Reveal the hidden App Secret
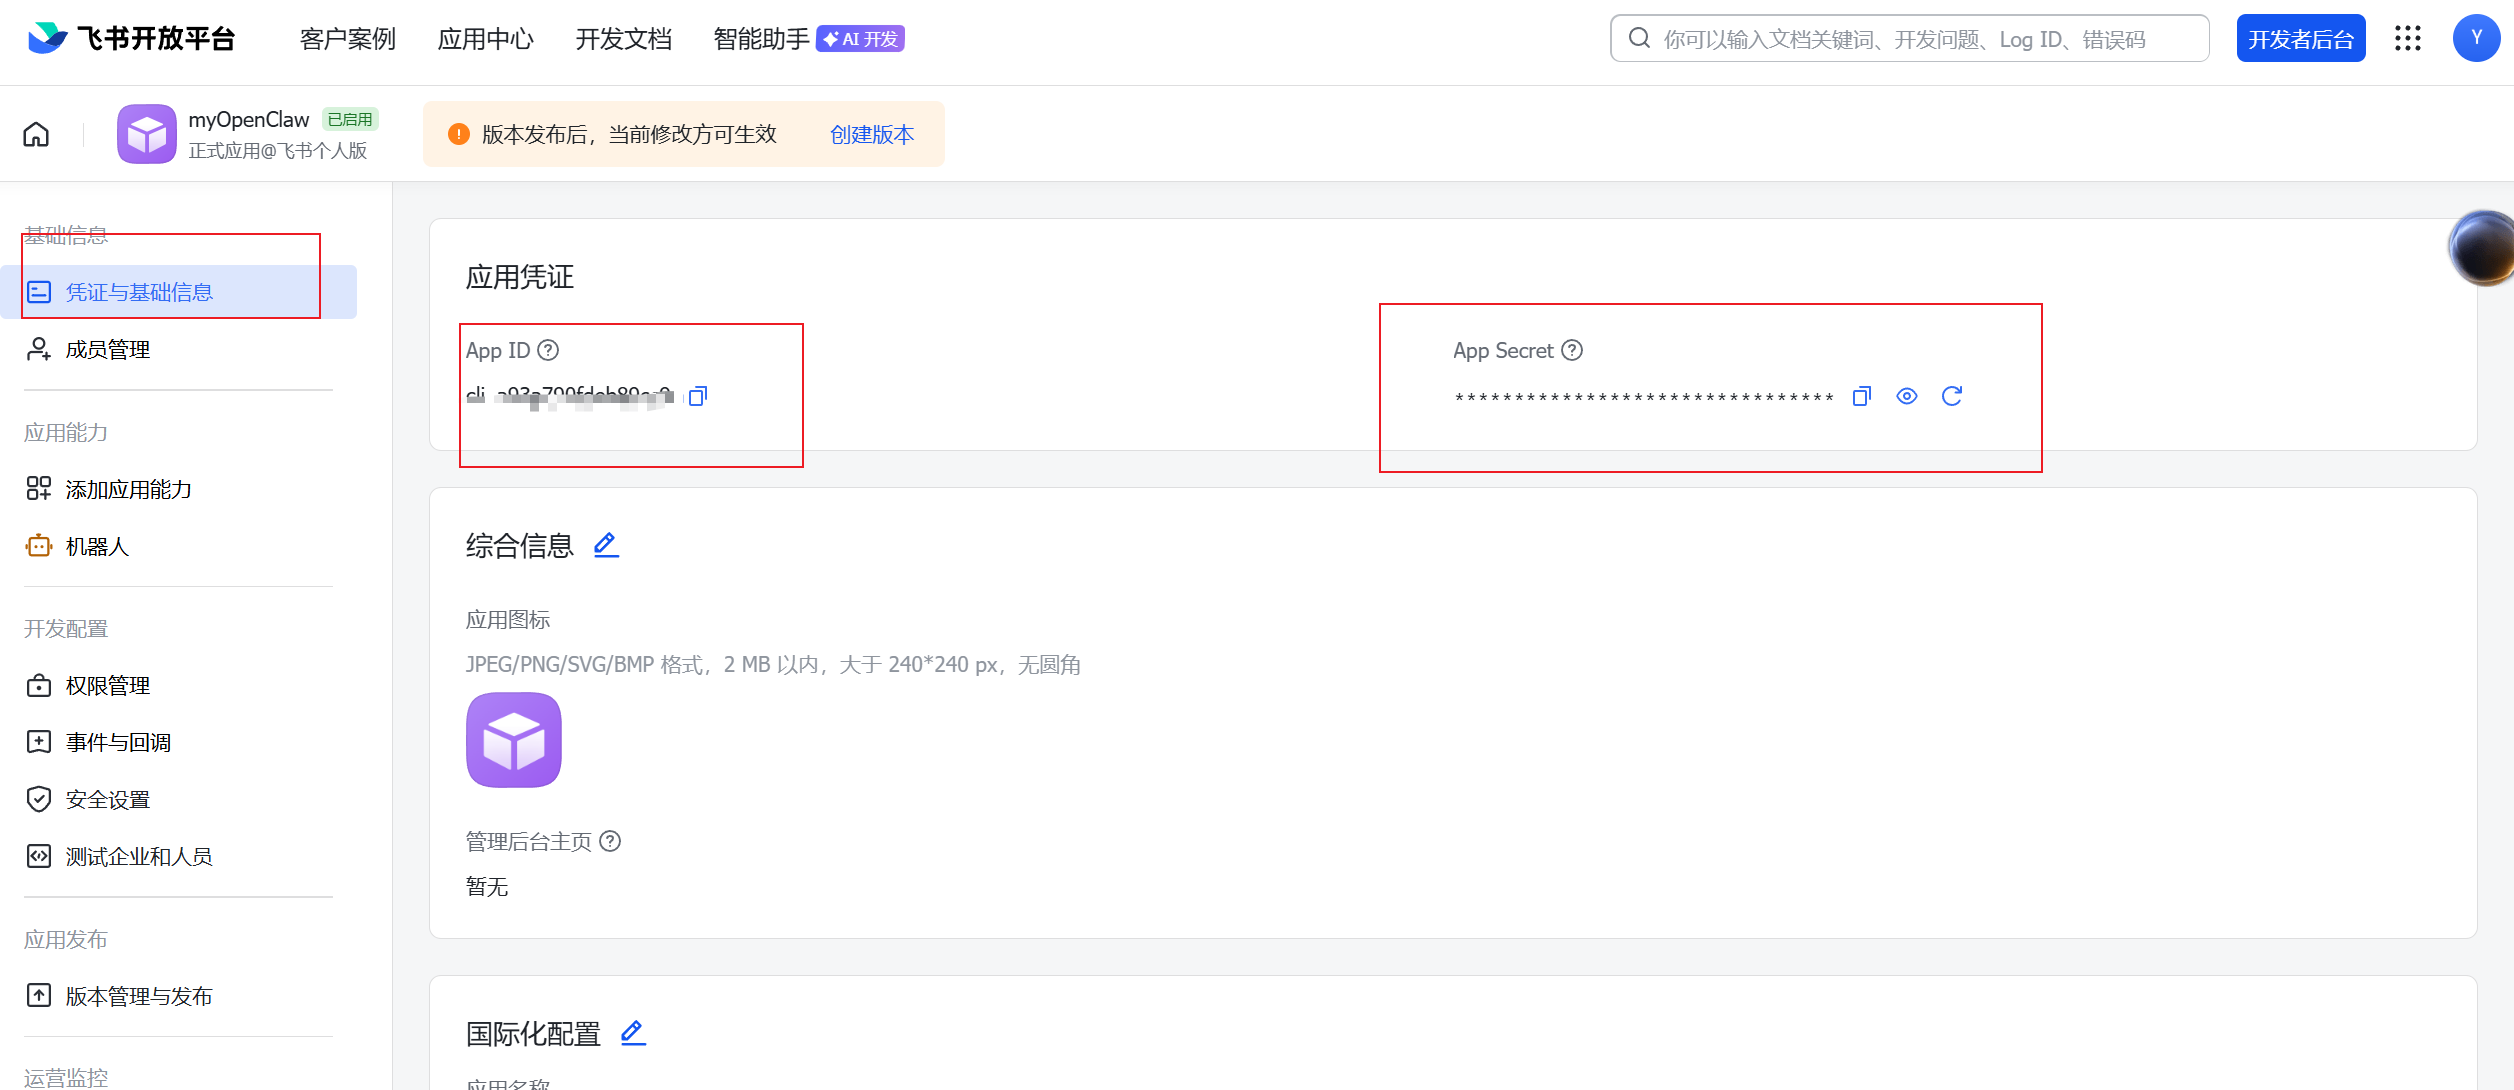The width and height of the screenshot is (2514, 1090). click(x=1906, y=396)
